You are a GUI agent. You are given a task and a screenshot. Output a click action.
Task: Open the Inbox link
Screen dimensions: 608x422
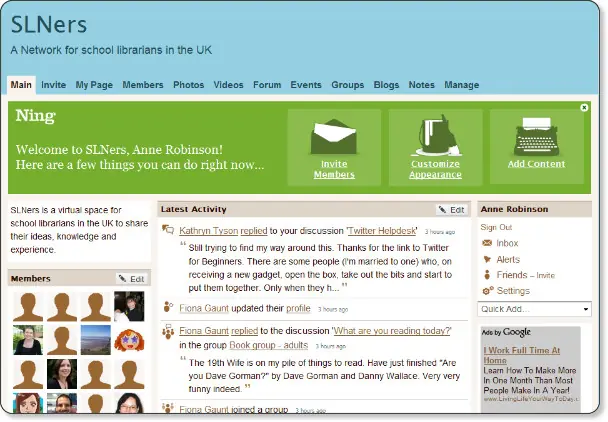coord(507,243)
